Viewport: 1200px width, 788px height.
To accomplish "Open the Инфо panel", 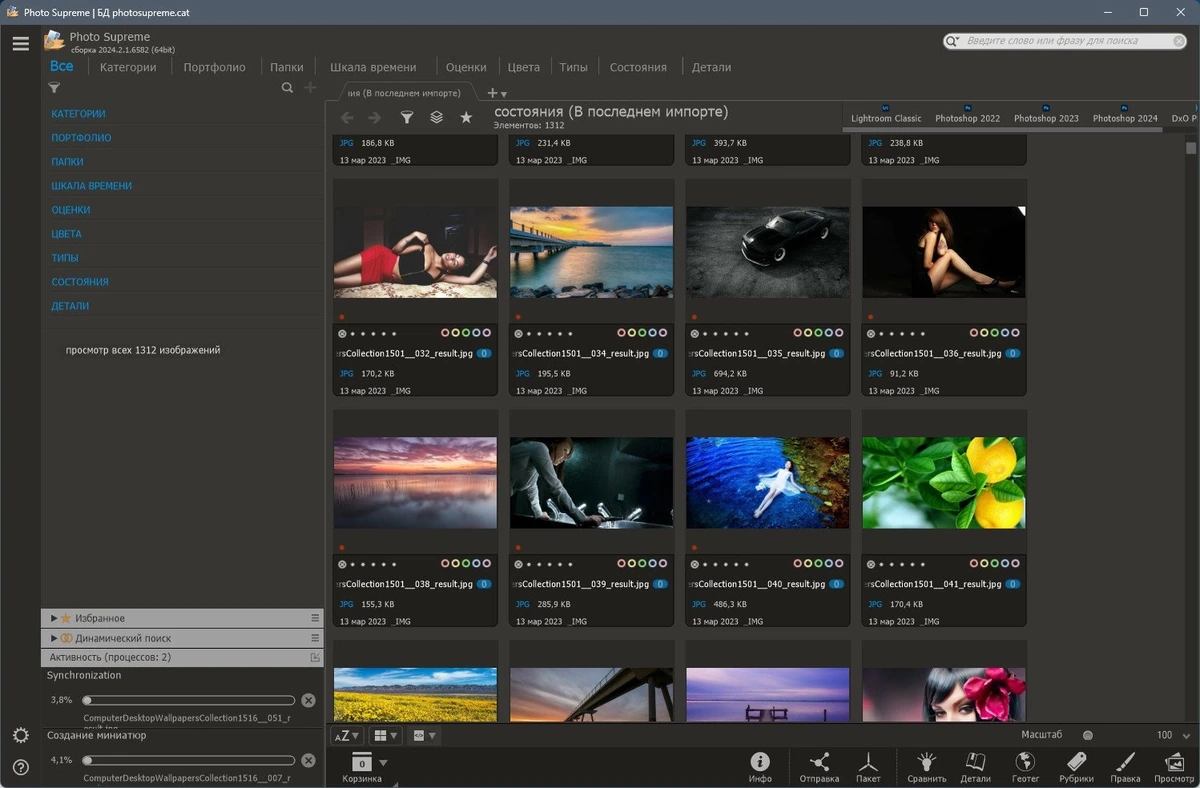I will [x=760, y=767].
